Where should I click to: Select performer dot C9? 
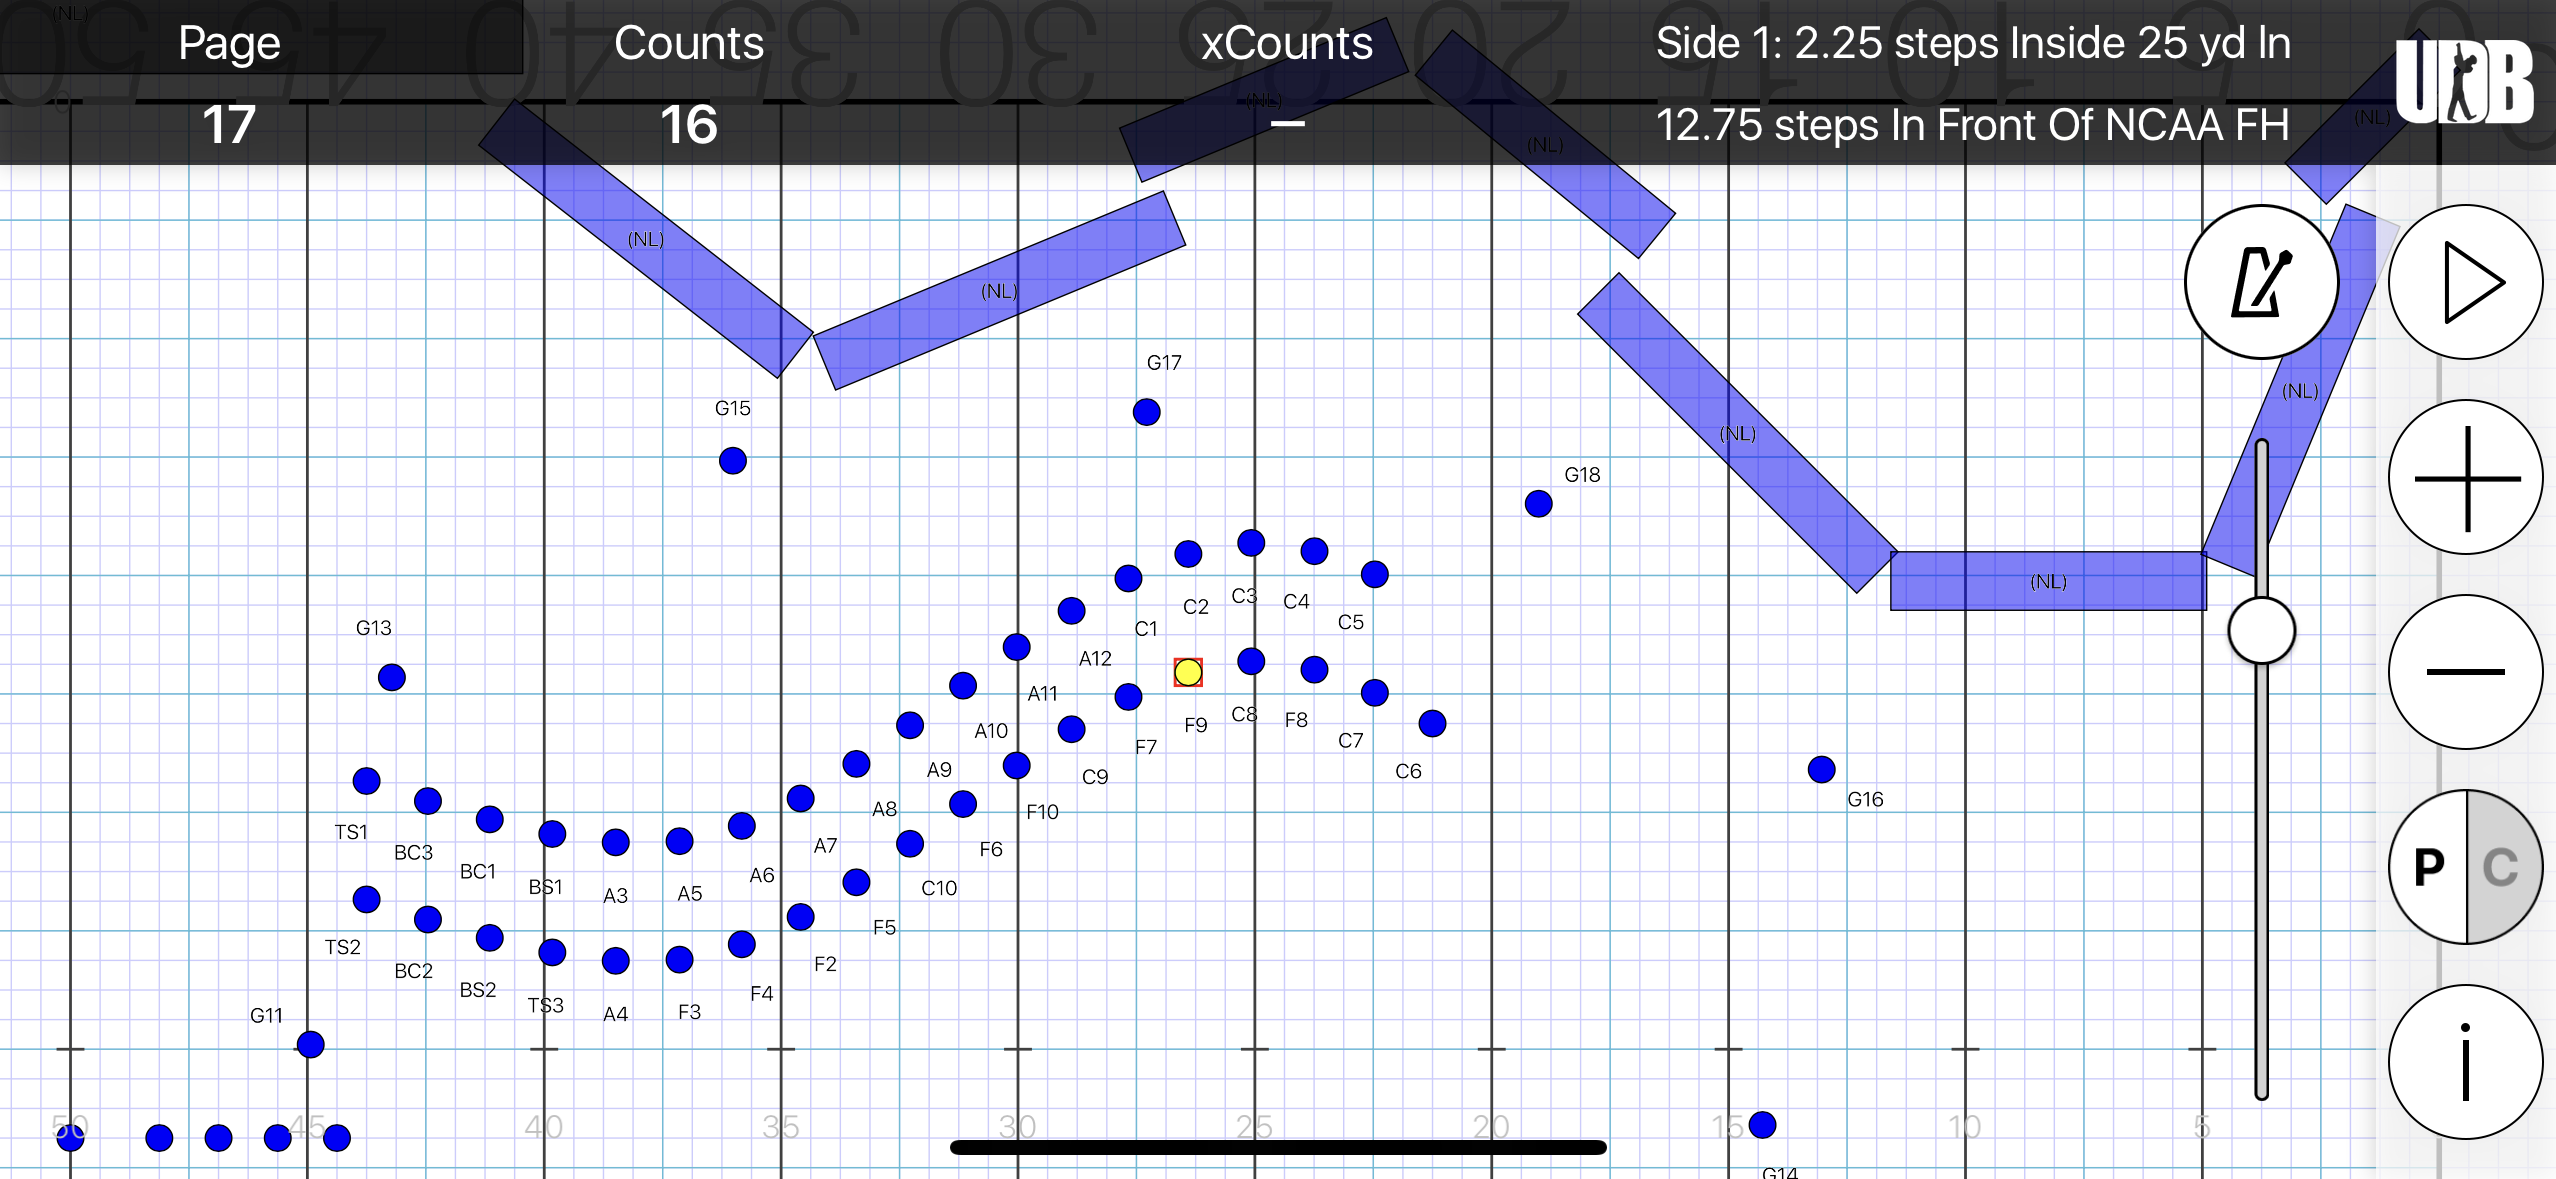pyautogui.click(x=1072, y=730)
